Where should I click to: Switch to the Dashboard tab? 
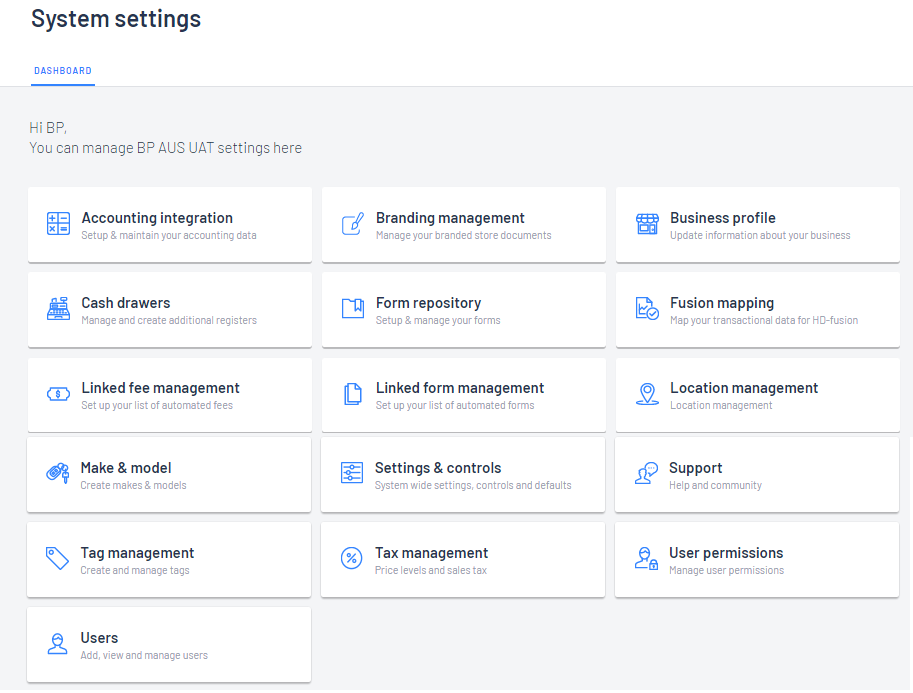click(x=63, y=71)
